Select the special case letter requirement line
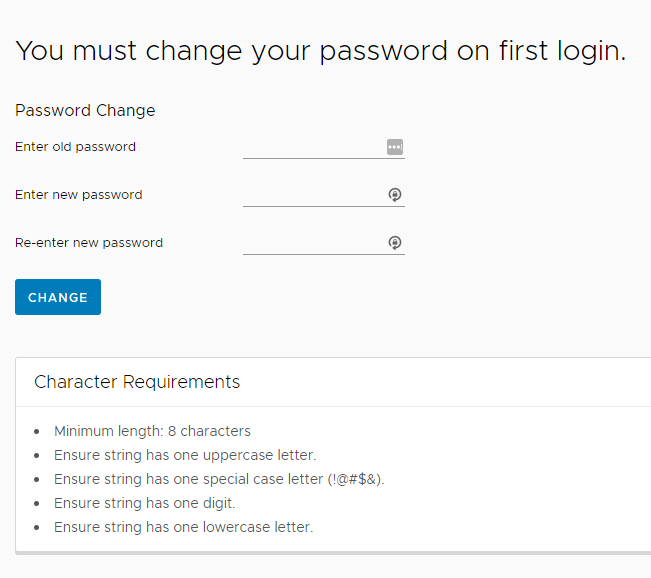Image resolution: width=651 pixels, height=578 pixels. [x=219, y=479]
